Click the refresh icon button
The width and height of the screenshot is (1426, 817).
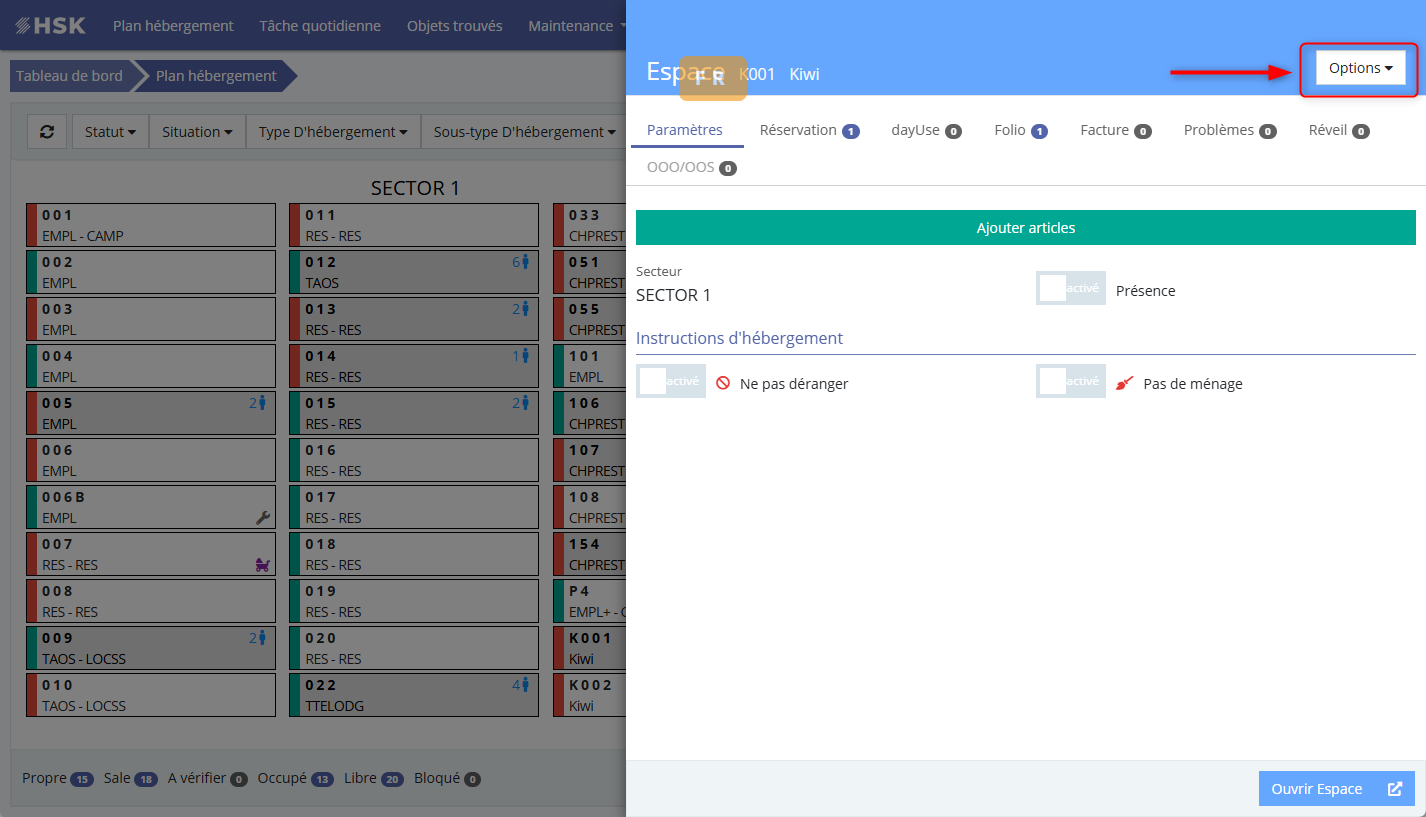(47, 131)
